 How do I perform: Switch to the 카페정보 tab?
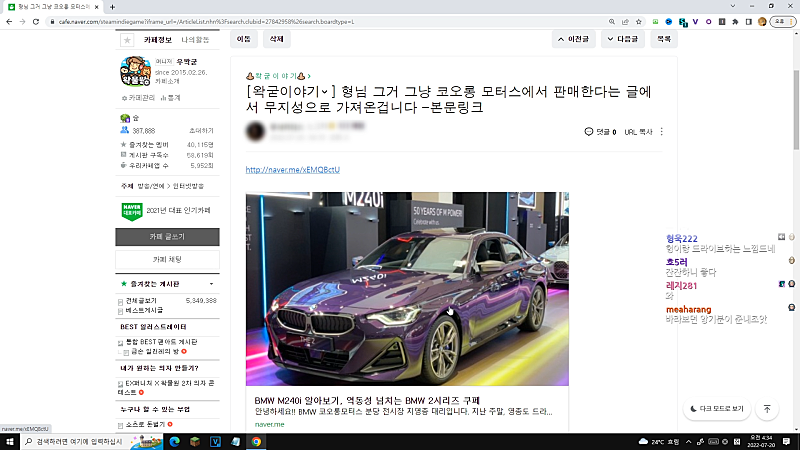[x=158, y=40]
